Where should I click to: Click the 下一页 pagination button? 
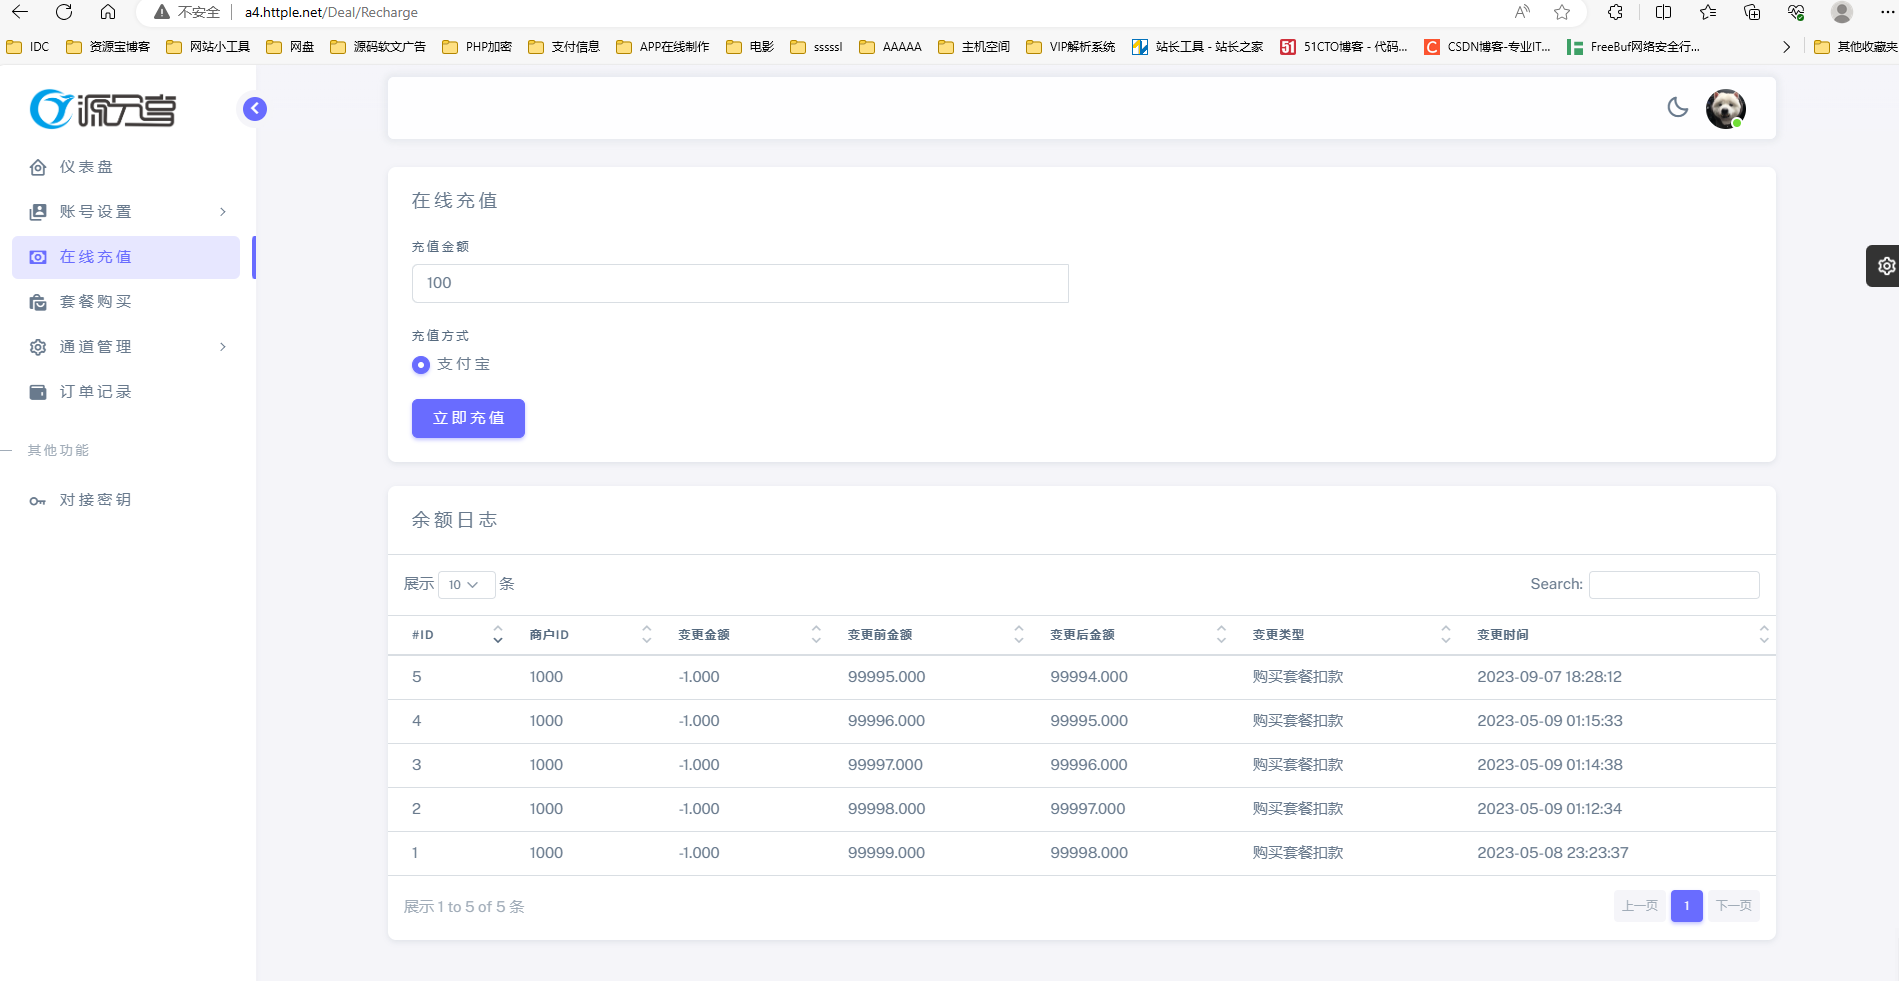click(x=1733, y=906)
